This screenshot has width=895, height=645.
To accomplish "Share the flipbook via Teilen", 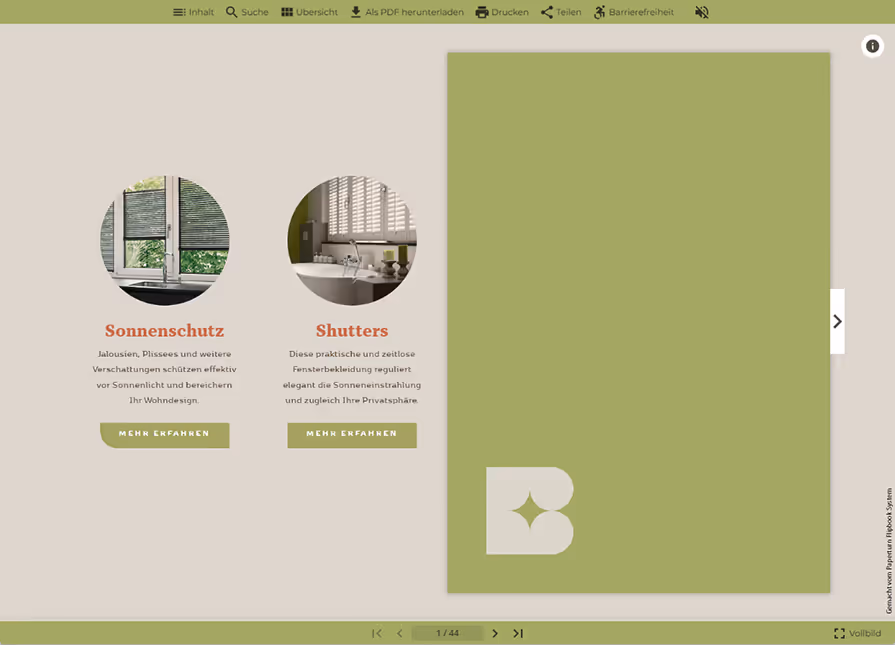I will point(561,12).
